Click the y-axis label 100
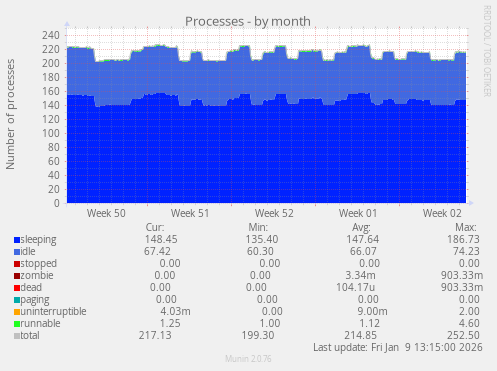 coord(51,133)
